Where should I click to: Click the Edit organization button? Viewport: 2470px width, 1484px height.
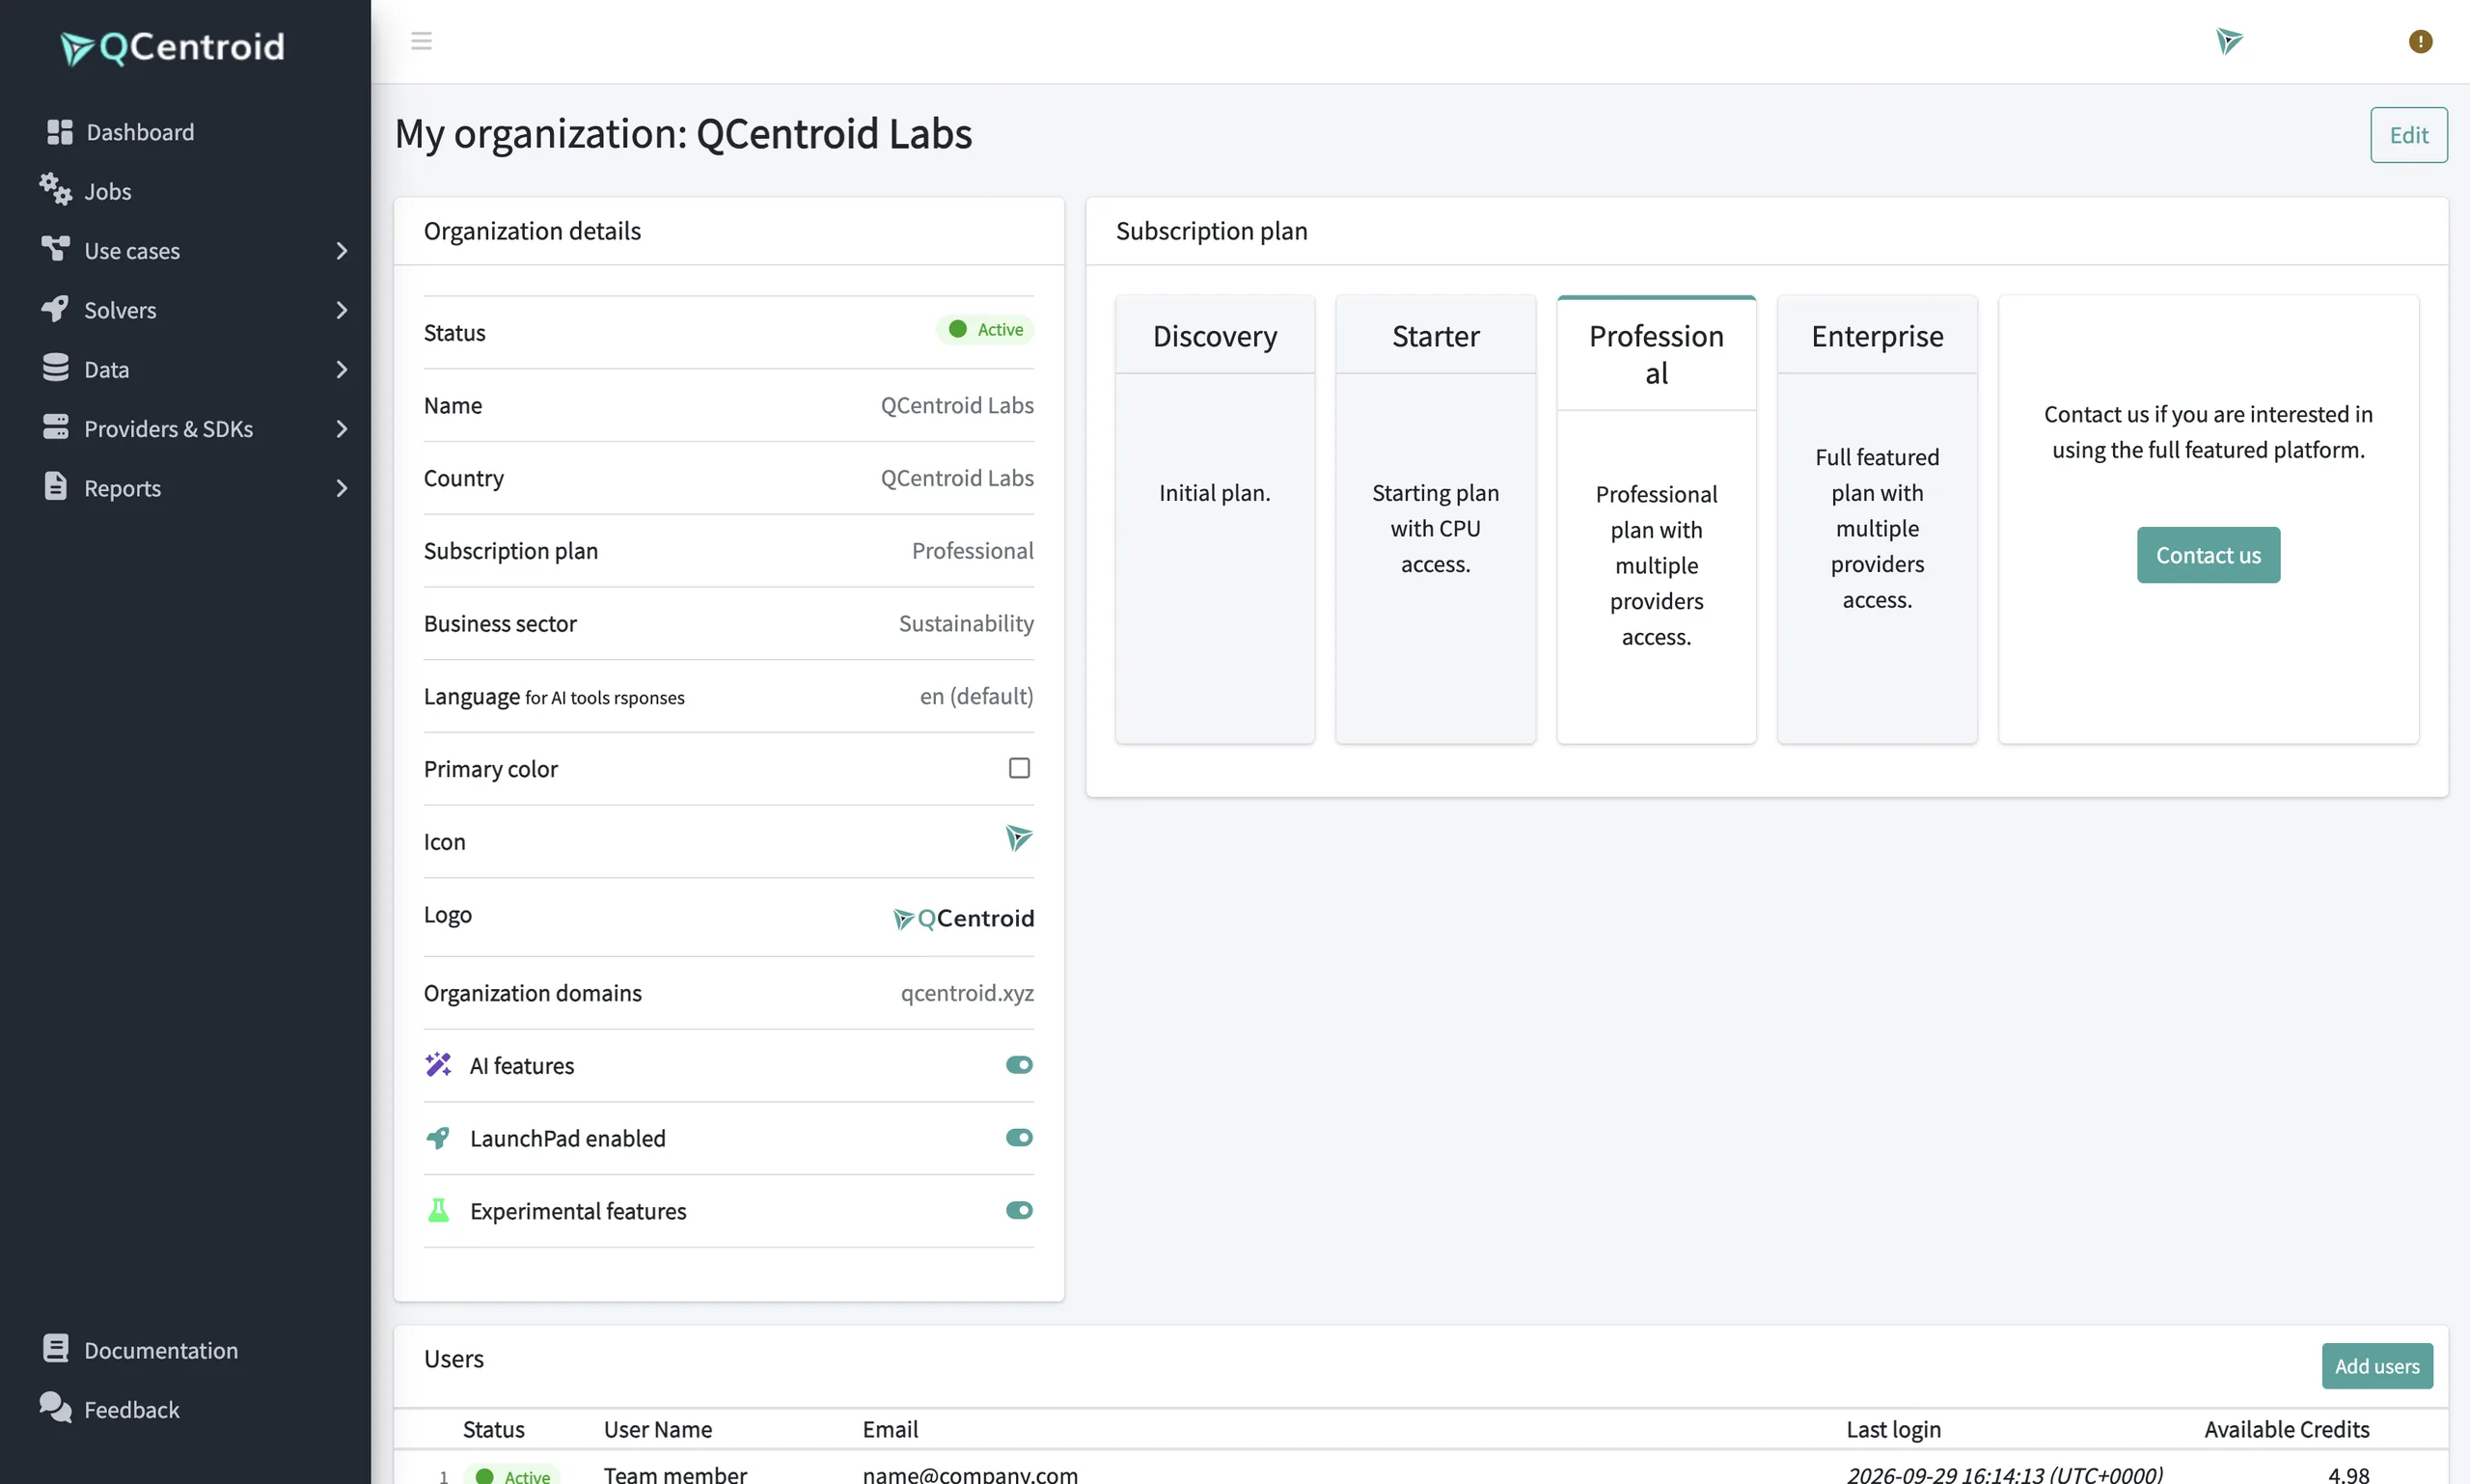point(2408,135)
